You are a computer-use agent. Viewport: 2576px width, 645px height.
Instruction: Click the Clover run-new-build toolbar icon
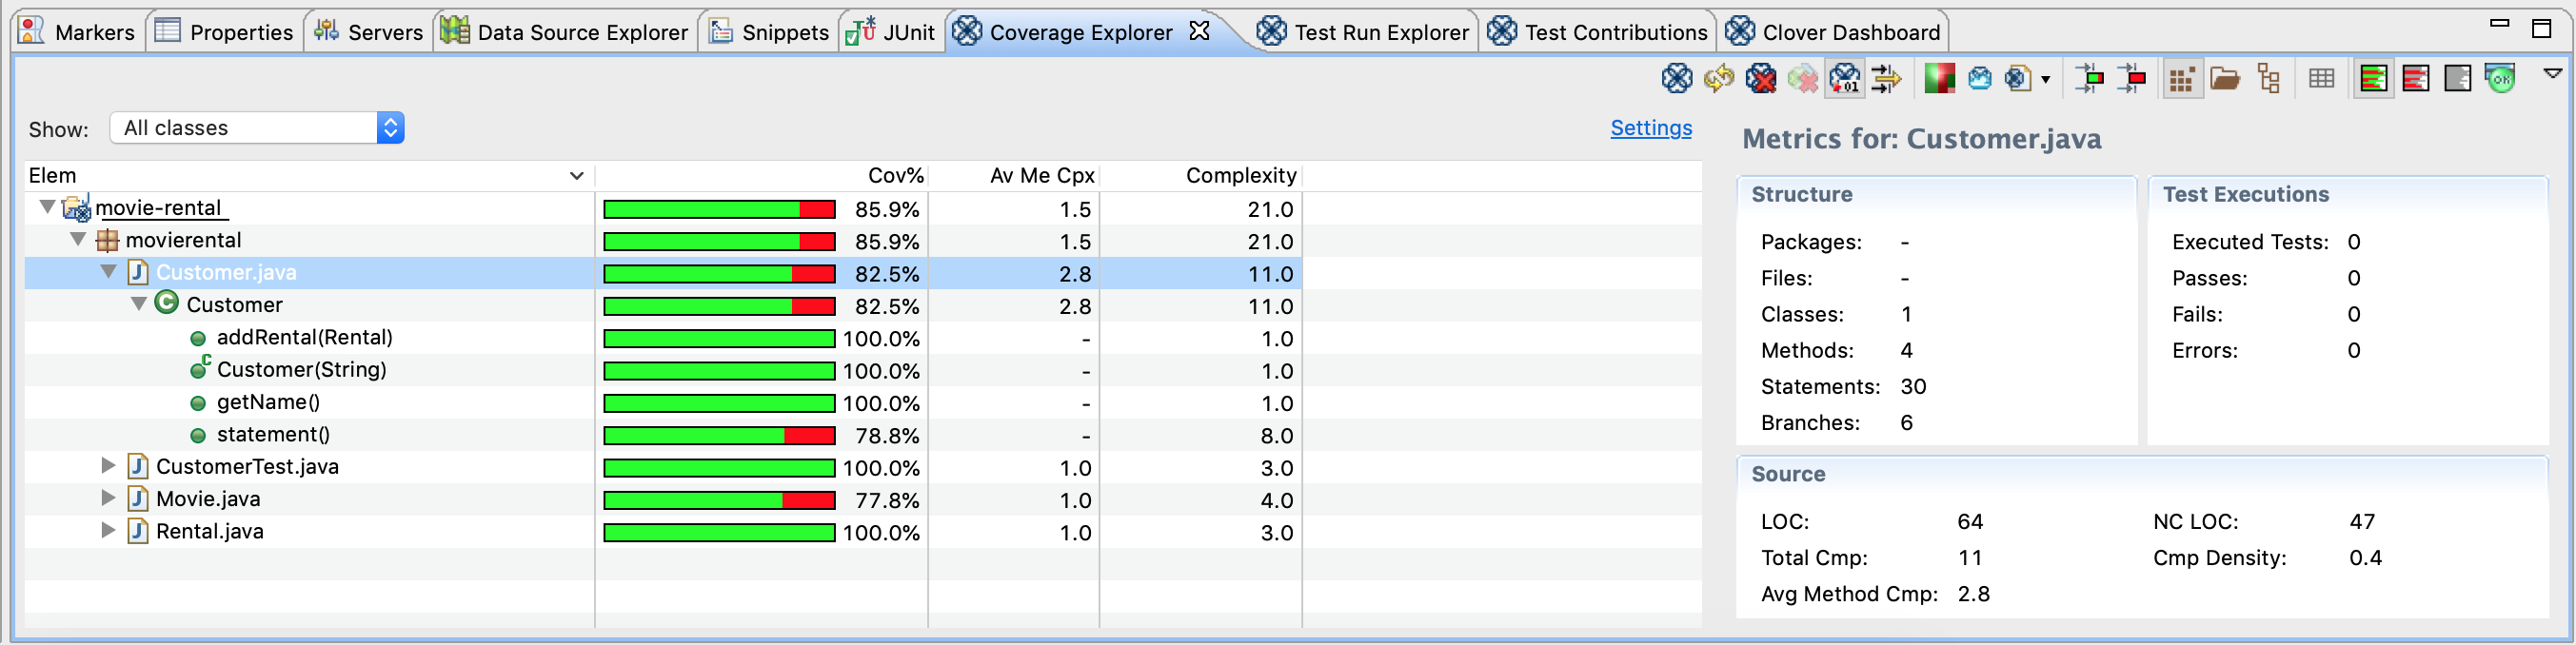click(1677, 78)
